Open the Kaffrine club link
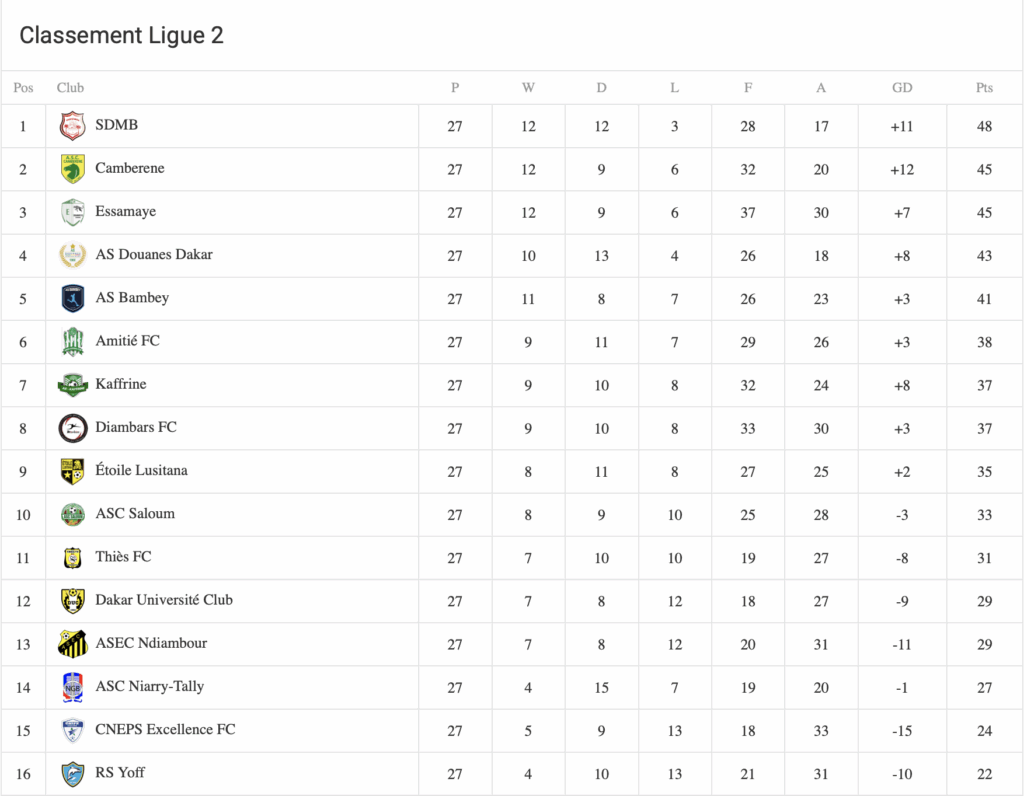The height and width of the screenshot is (796, 1024). (120, 384)
